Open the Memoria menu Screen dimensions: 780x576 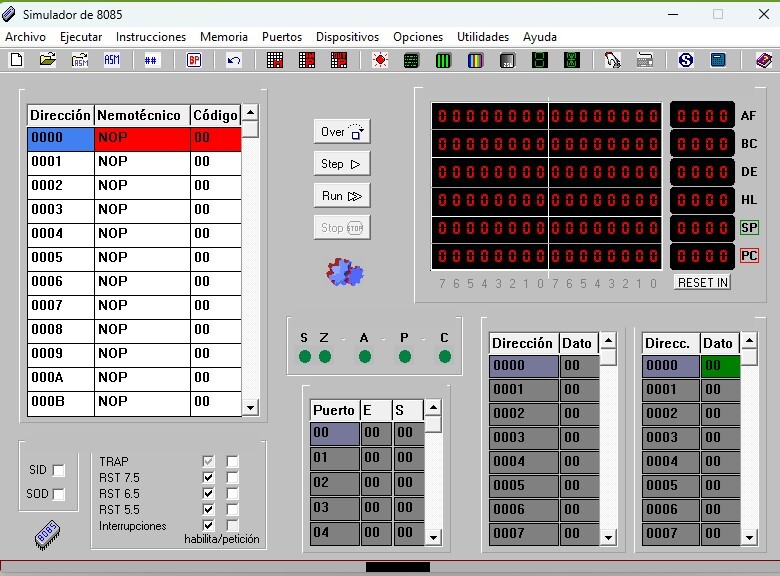[x=224, y=37]
